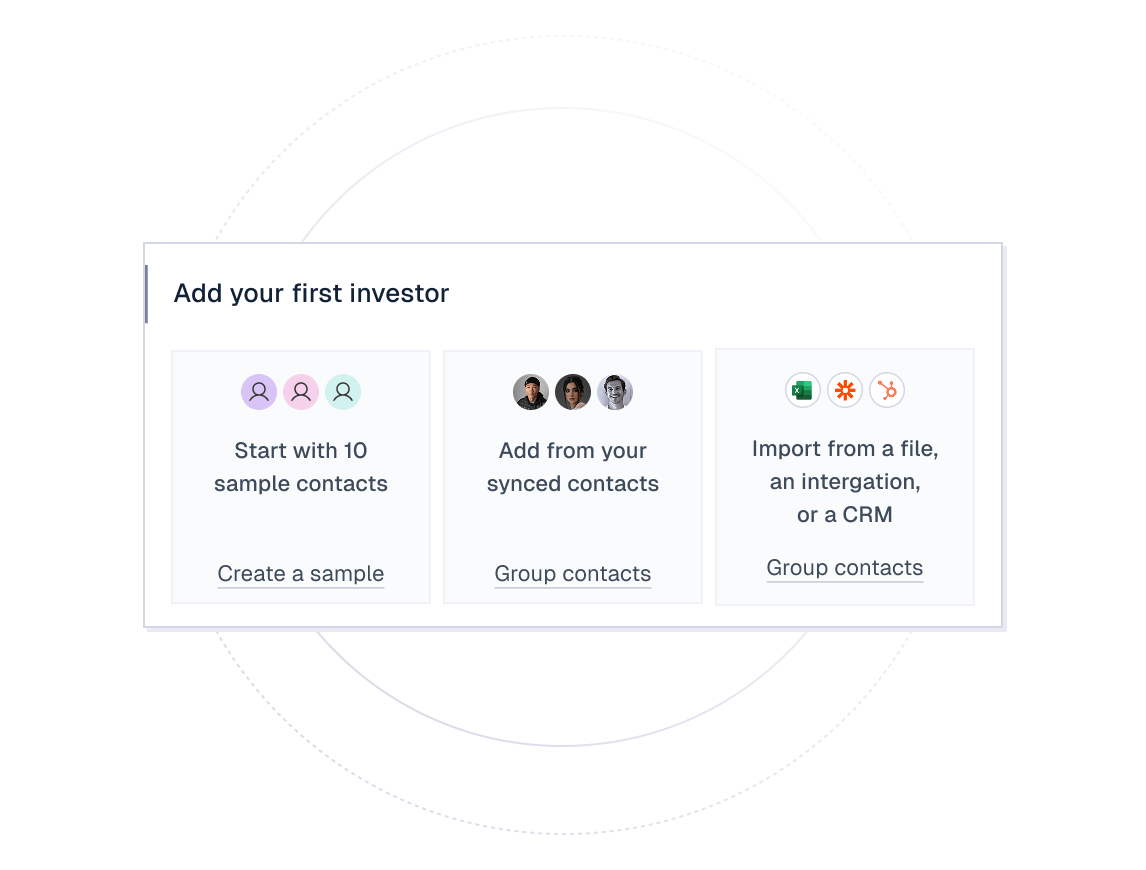Click "Group contacts" under the import option
1146x870 pixels.
845,568
